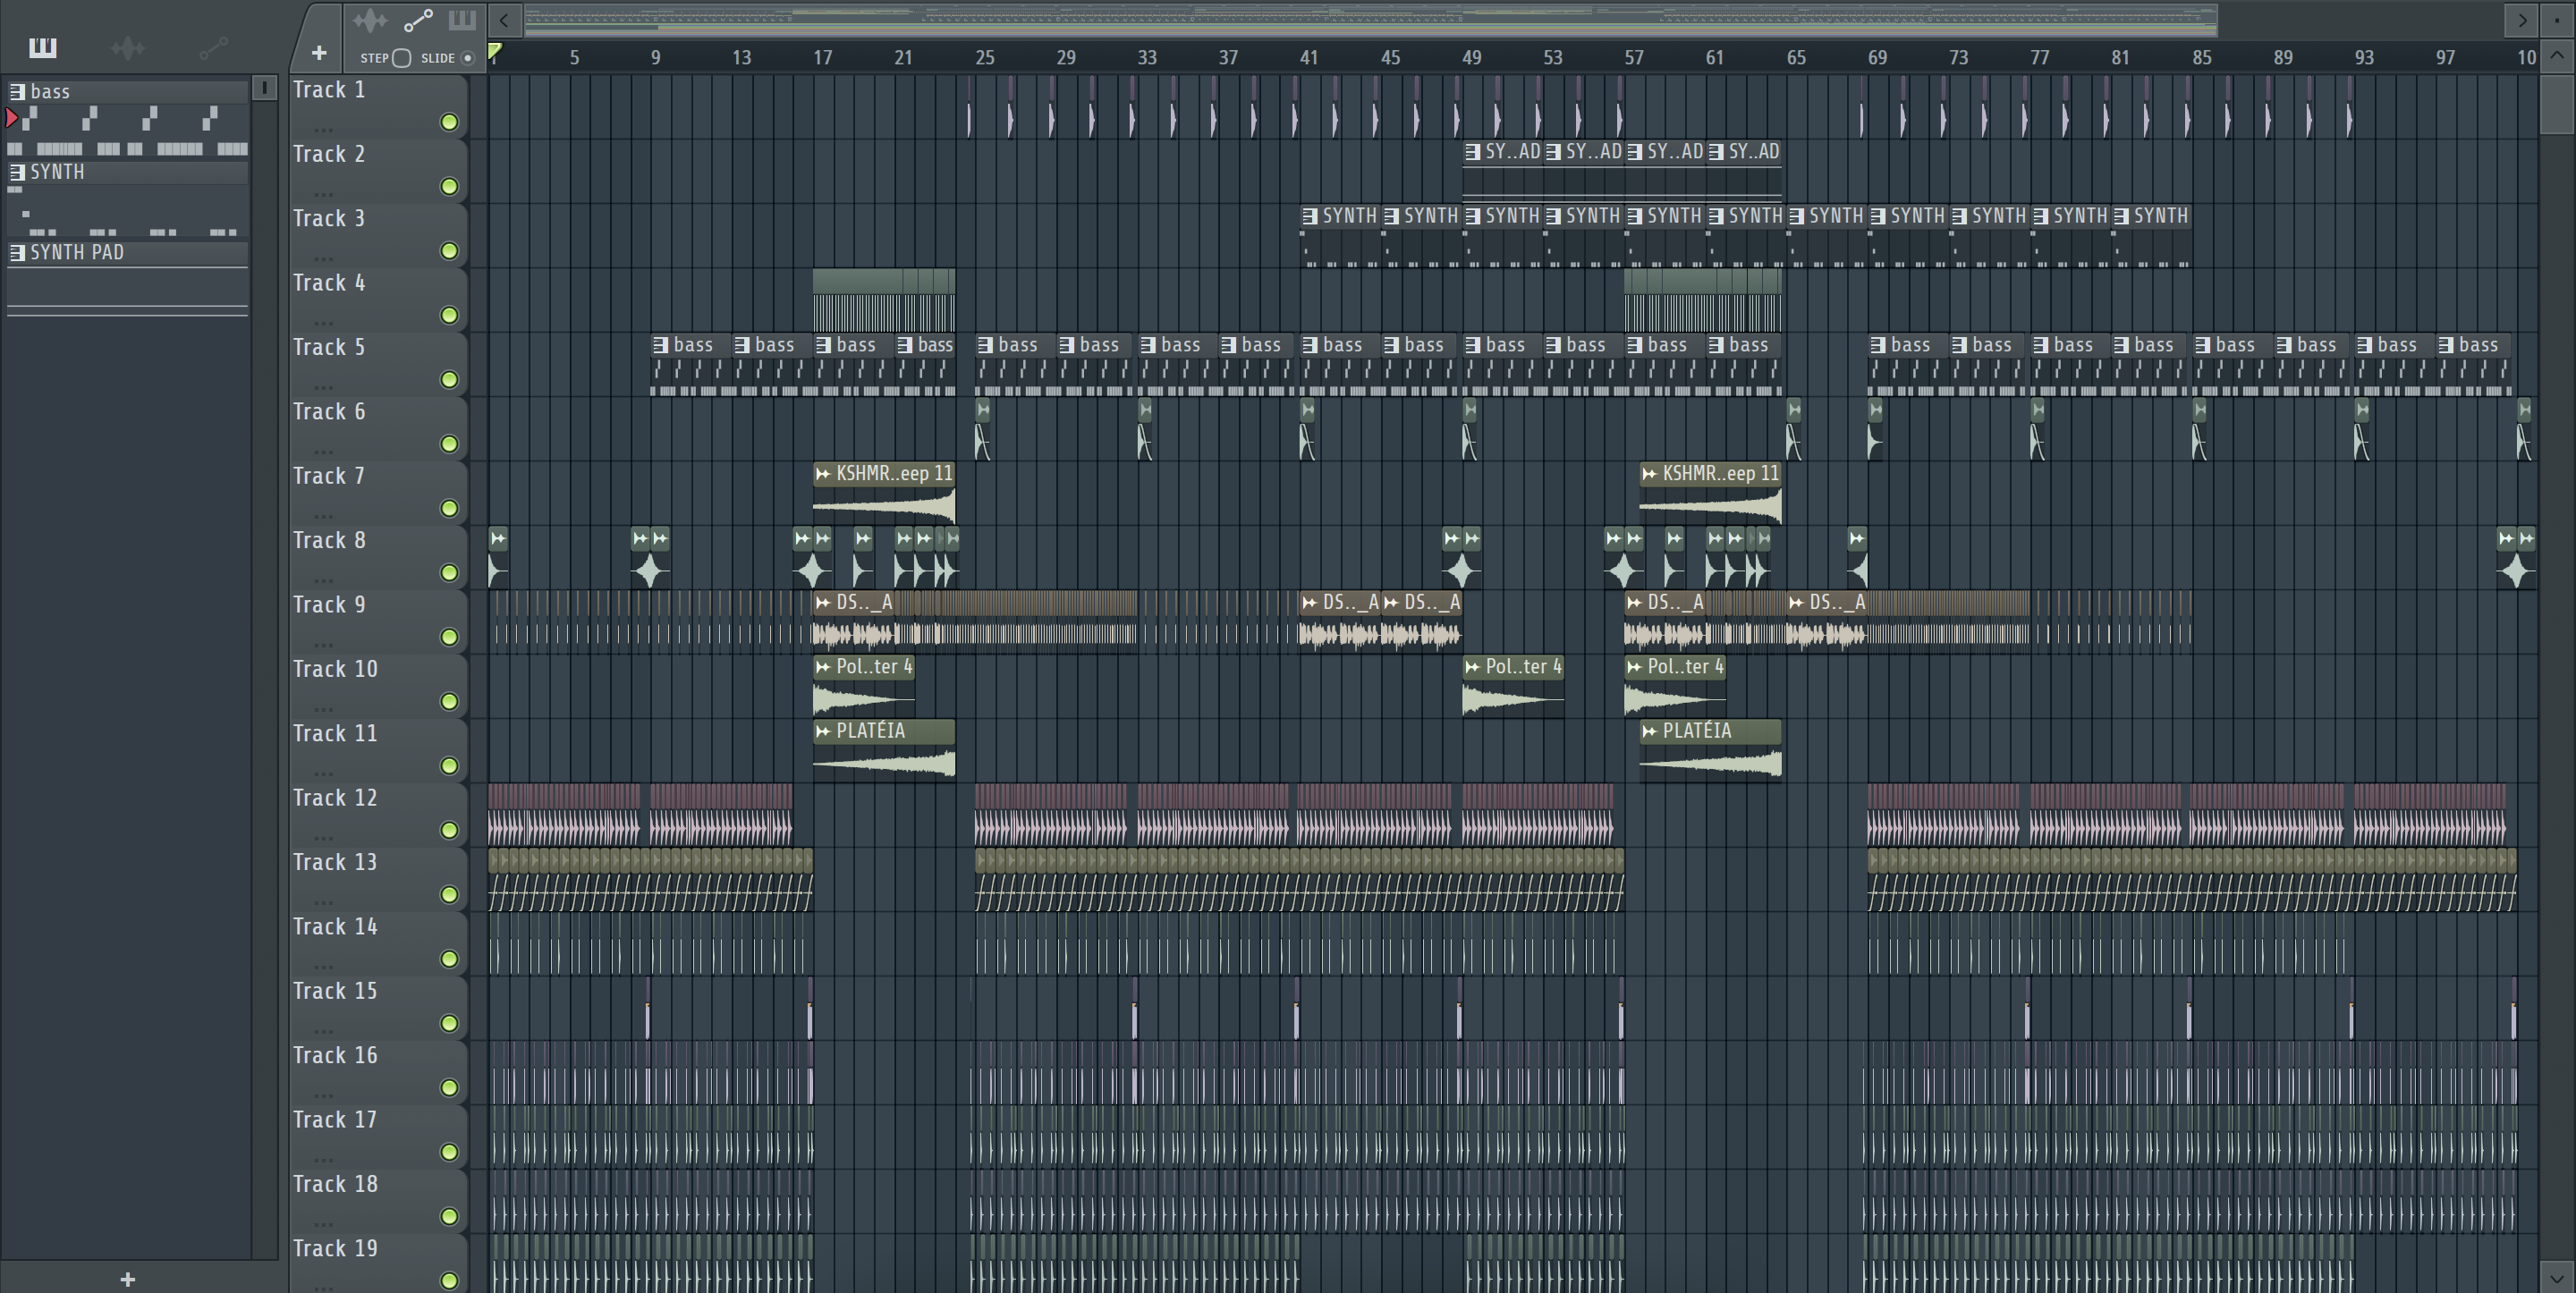2576x1293 pixels.
Task: Open menu icon of first Pol..ter 4 clip
Action: (823, 667)
